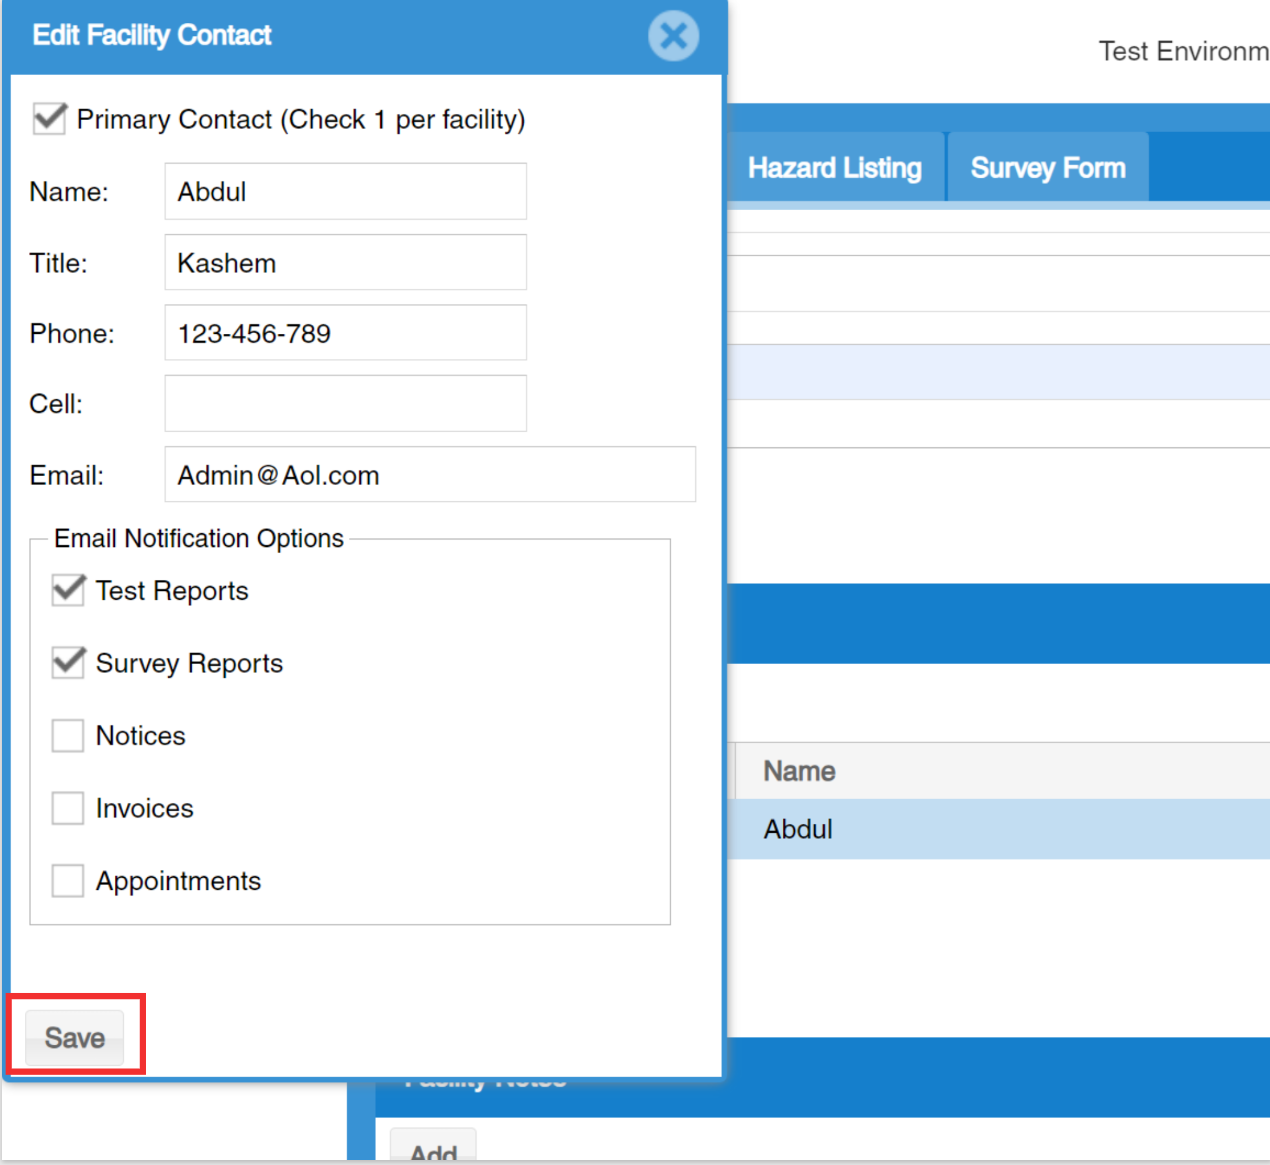
Task: Click the empty Cell input field
Action: pos(345,403)
